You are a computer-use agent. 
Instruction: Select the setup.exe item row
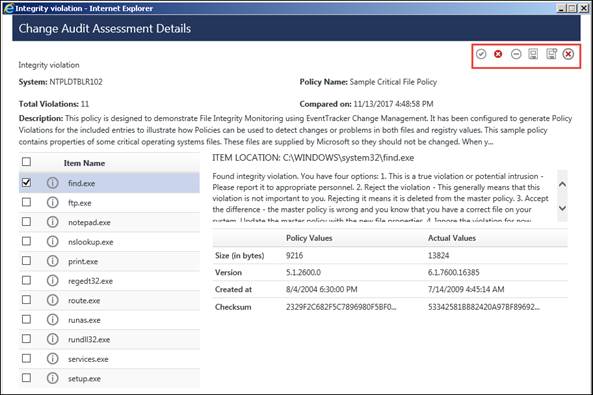[x=109, y=378]
